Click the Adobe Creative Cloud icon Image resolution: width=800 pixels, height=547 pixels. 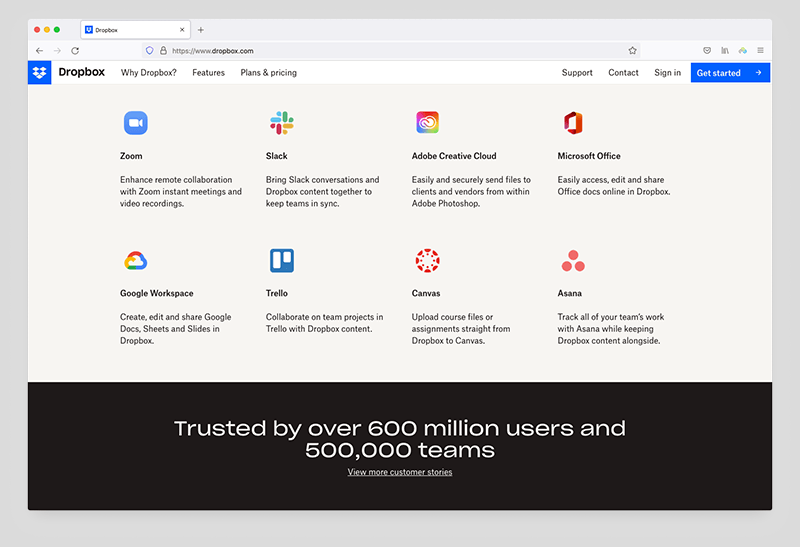pyautogui.click(x=427, y=122)
